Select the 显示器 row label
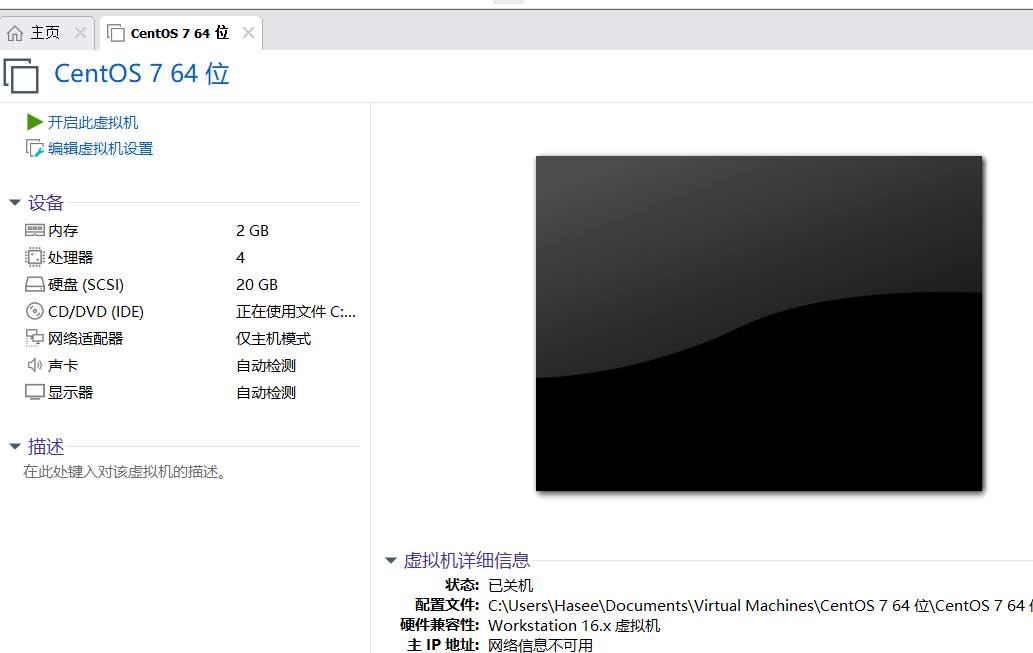The image size is (1033, 653). (x=70, y=393)
